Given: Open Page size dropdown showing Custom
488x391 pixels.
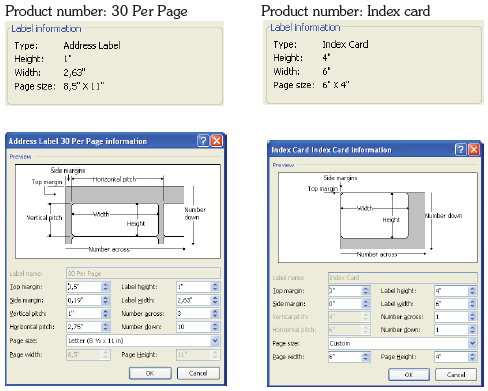Looking at the screenshot, I should (472, 343).
